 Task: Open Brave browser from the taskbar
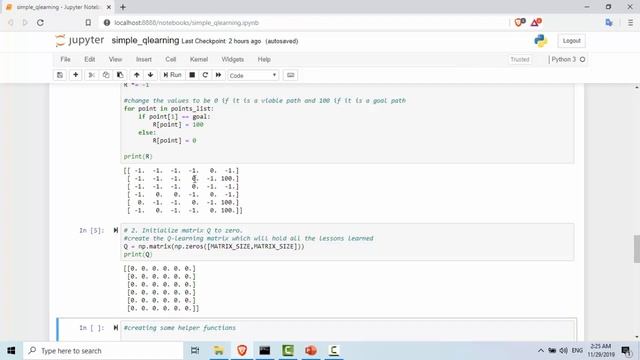click(x=242, y=351)
